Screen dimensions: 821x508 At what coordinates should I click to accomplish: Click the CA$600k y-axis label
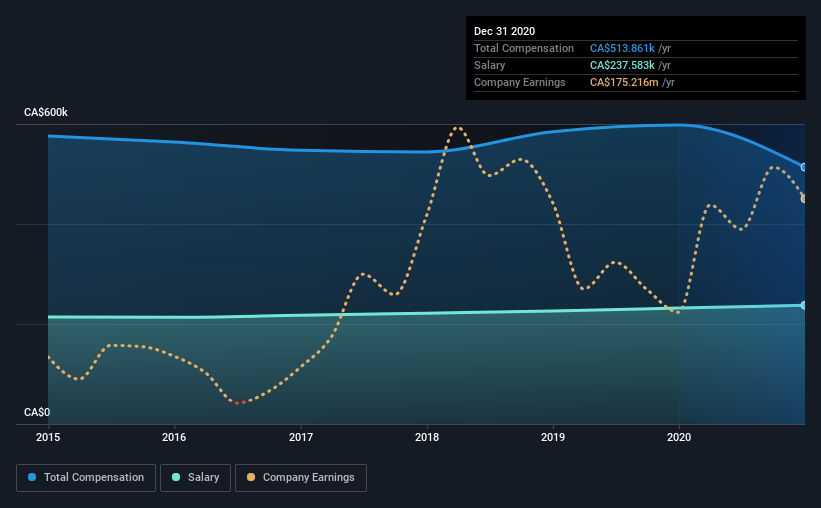(x=46, y=113)
